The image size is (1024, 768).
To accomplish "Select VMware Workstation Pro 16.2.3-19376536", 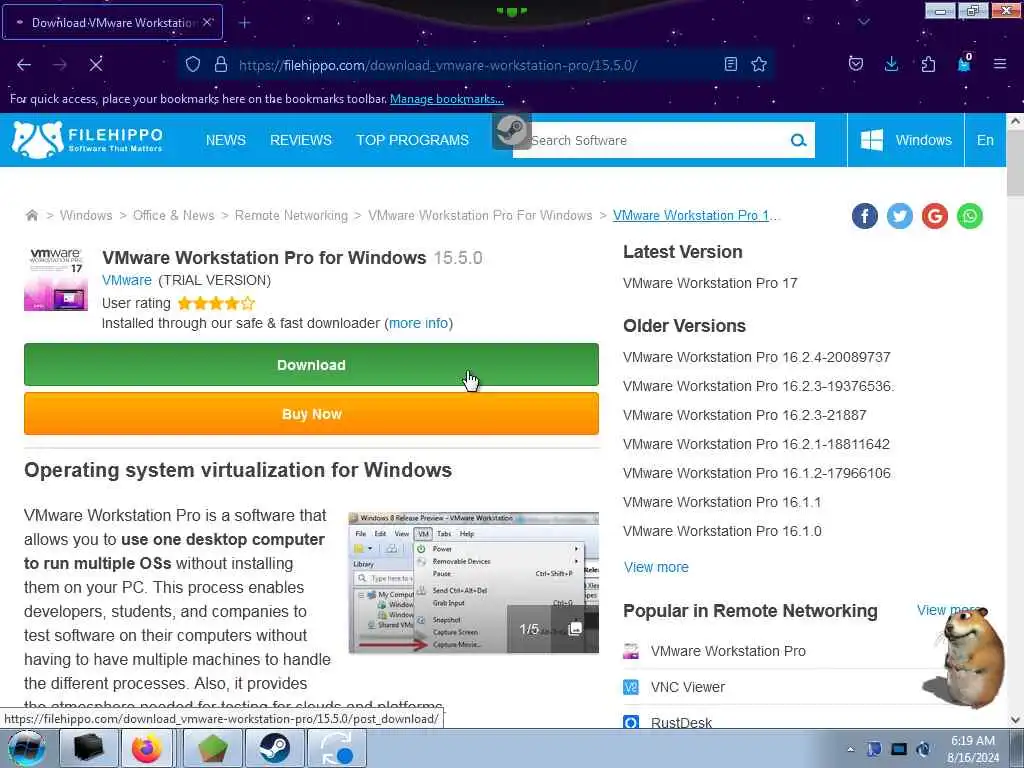I will (x=758, y=386).
